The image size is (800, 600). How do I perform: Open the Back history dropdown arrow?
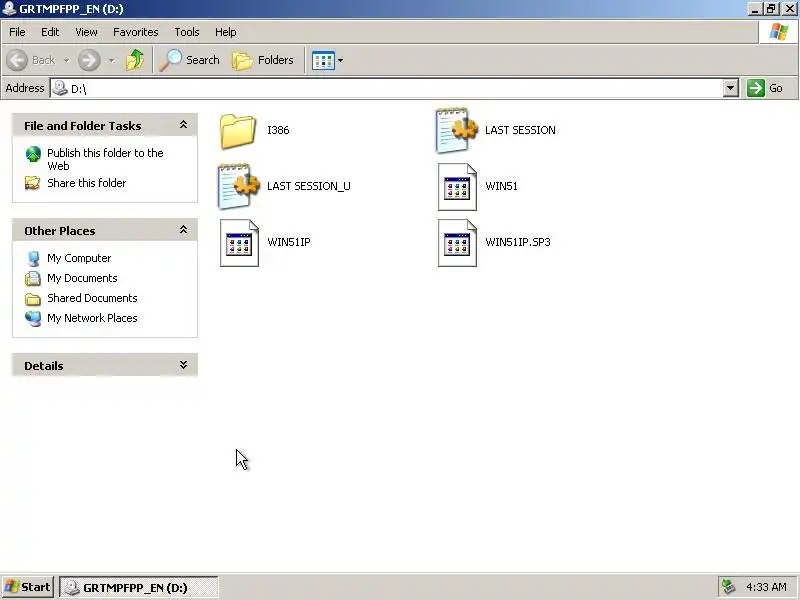click(x=66, y=61)
